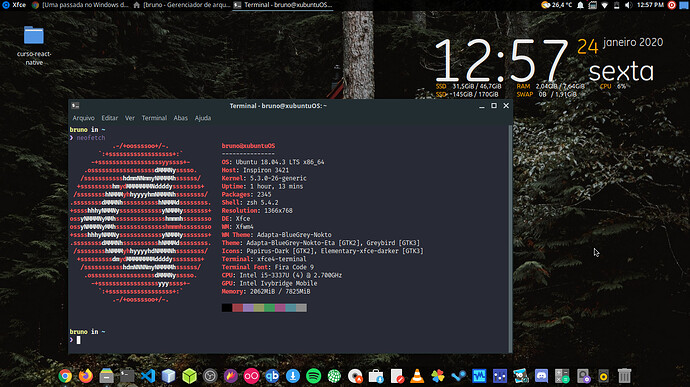The image size is (690, 387).
Task: Open the Abas menu in Terminal
Action: (x=180, y=118)
